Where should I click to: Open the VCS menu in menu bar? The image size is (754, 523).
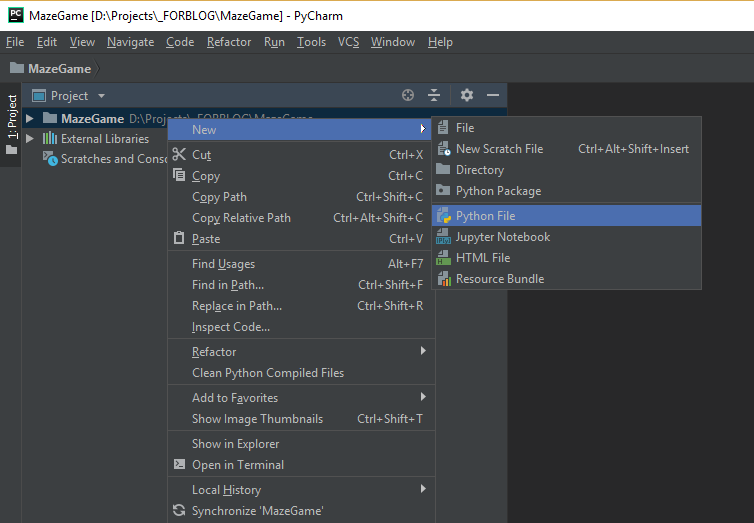[348, 42]
